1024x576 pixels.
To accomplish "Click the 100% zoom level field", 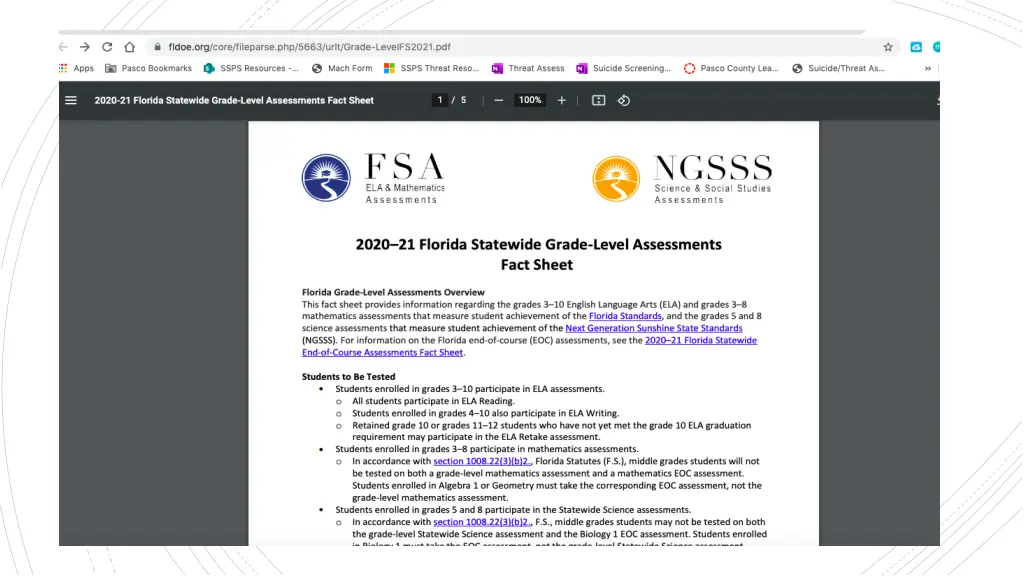I will pos(530,100).
